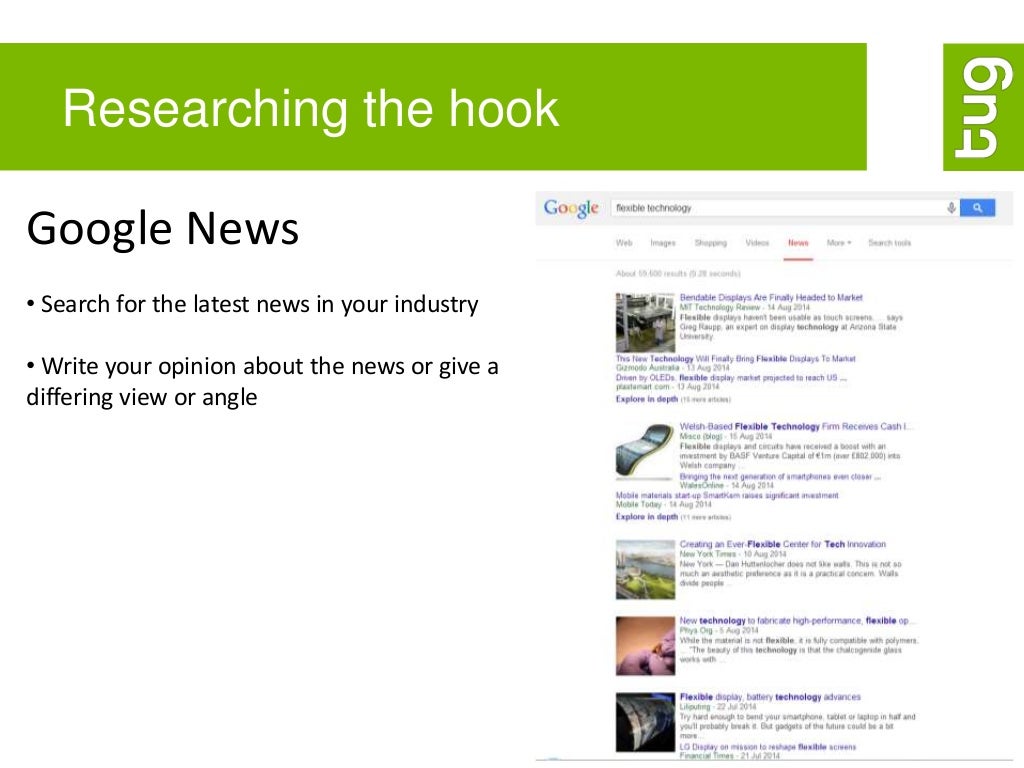Open 'Mobile materials start-up SmartKem raises' link
Viewport: 1024px width, 768px height.
click(x=727, y=496)
